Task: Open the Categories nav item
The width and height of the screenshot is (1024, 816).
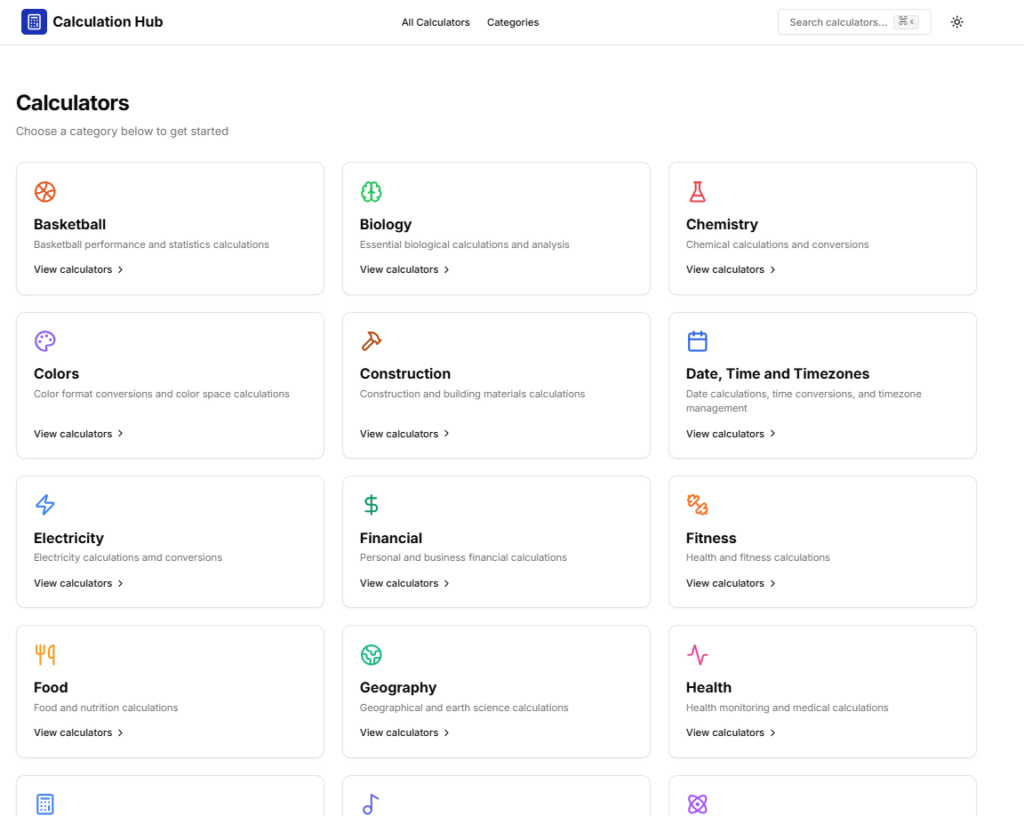Action: point(513,22)
